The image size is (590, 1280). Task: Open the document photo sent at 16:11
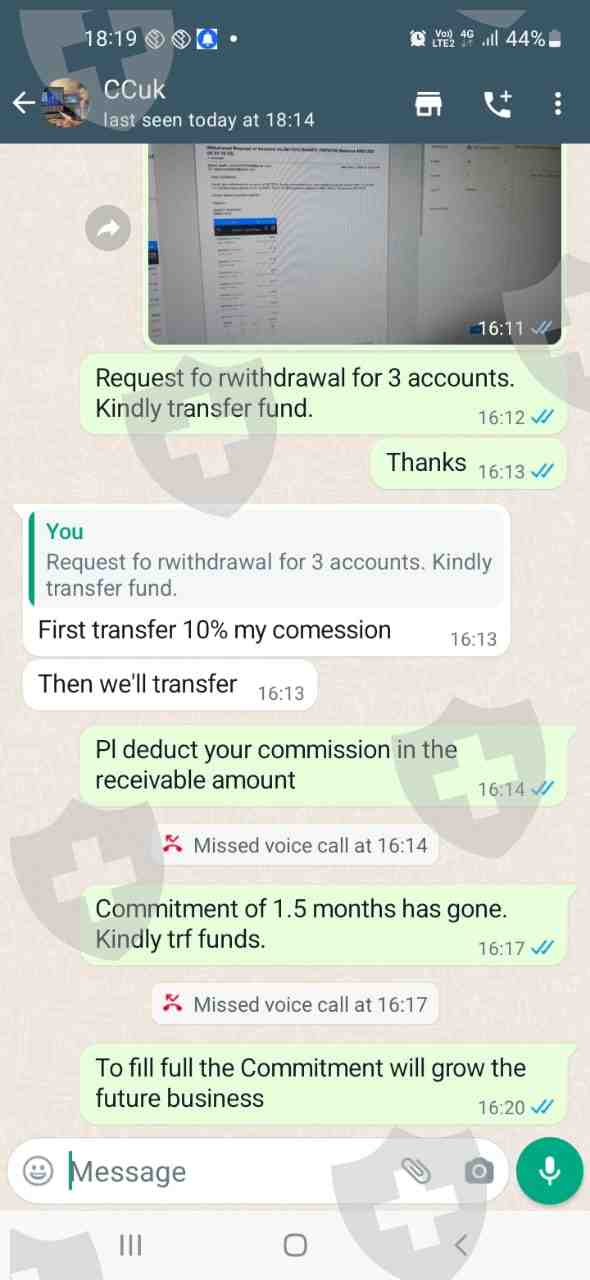click(x=355, y=244)
